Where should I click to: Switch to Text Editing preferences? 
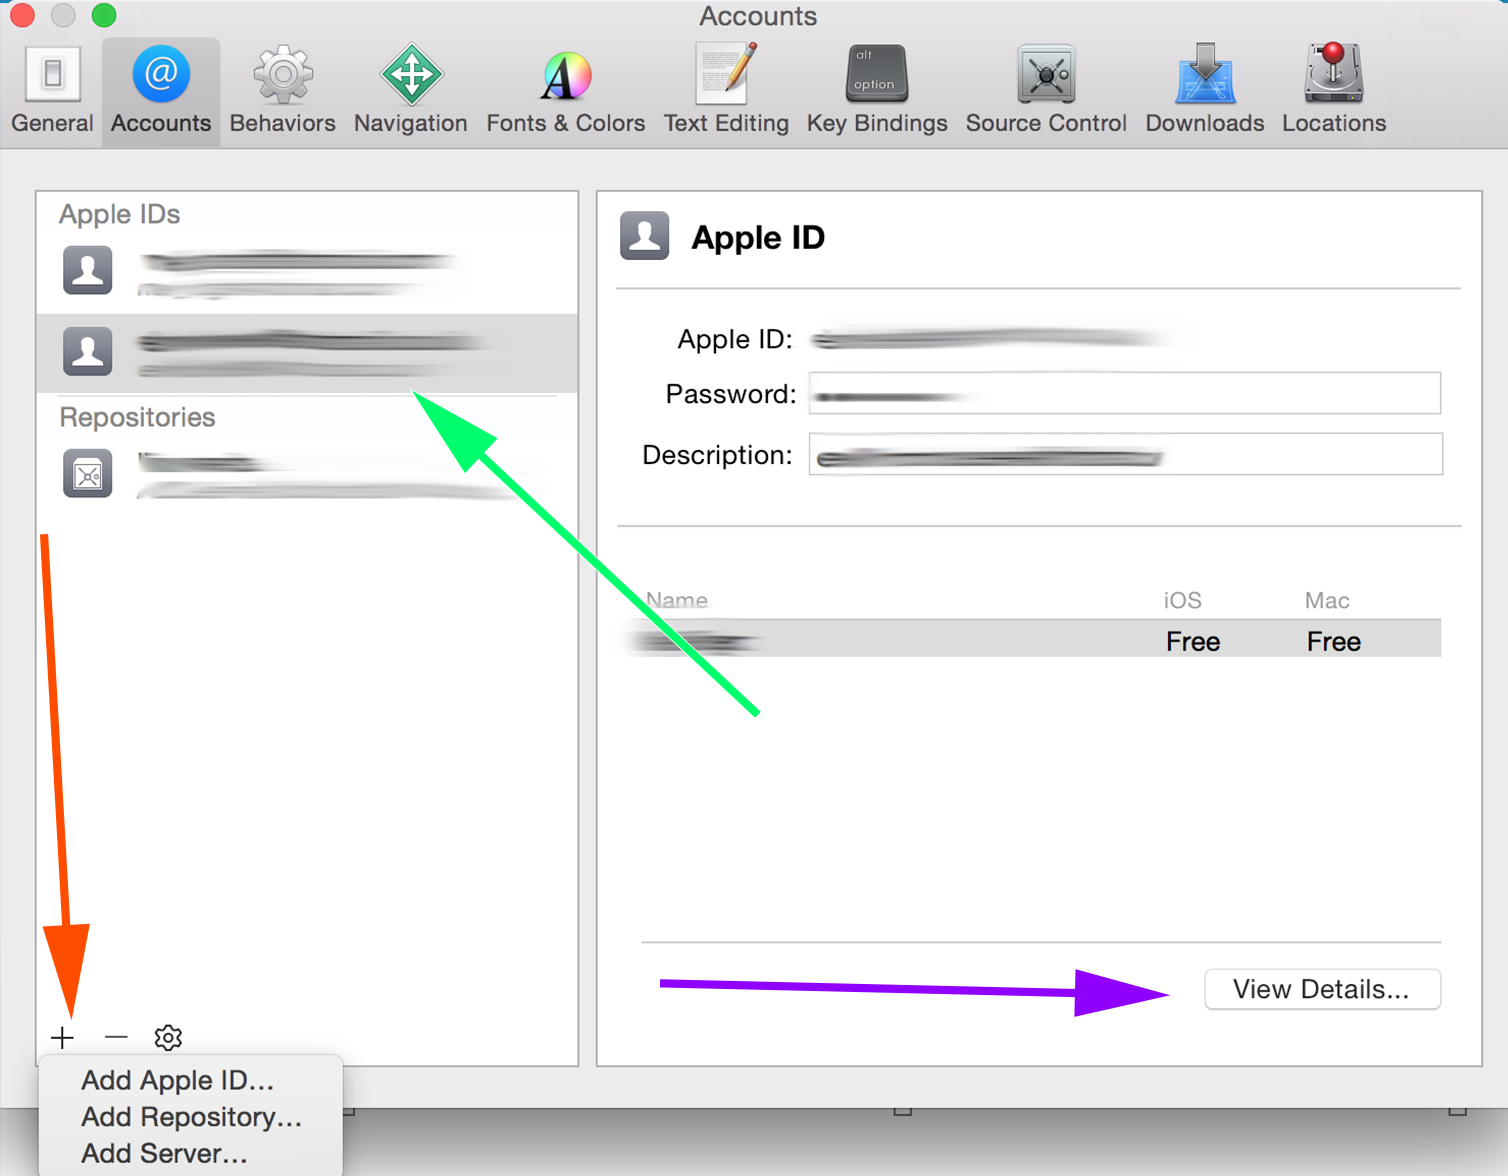(726, 90)
